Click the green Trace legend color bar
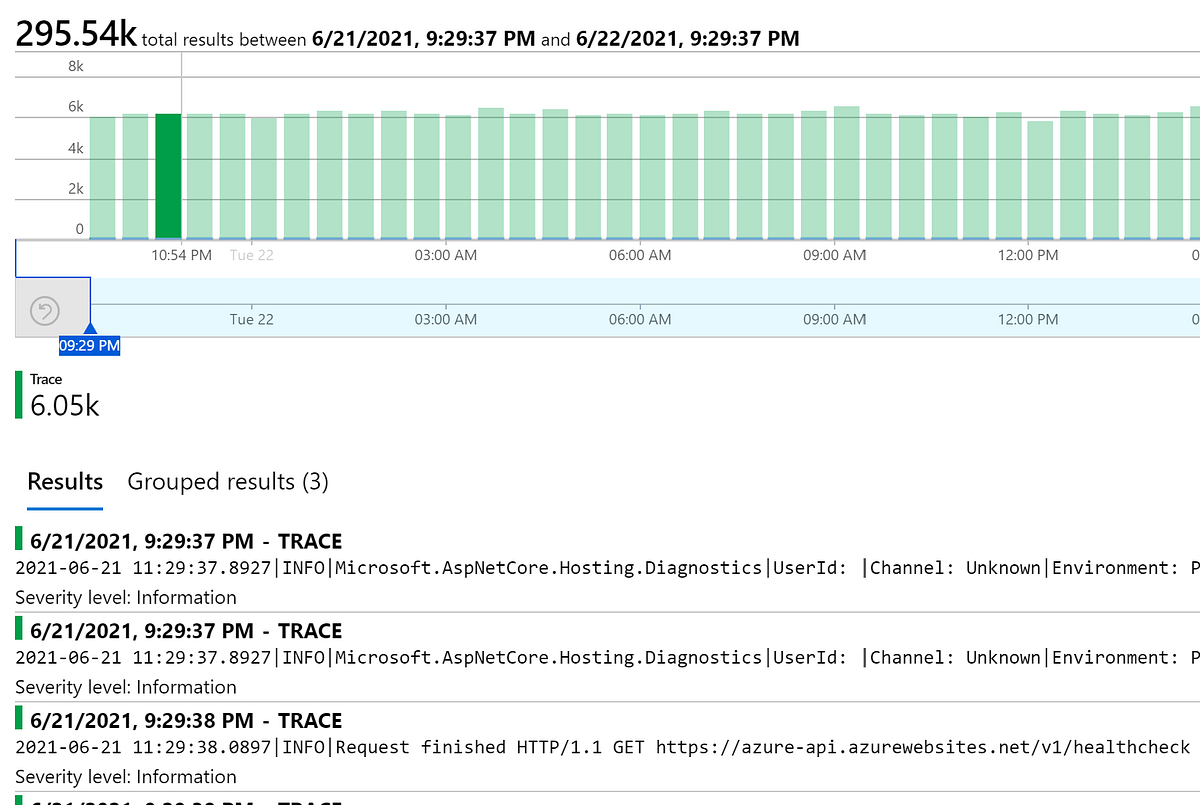The width and height of the screenshot is (1200, 805). tap(17, 394)
